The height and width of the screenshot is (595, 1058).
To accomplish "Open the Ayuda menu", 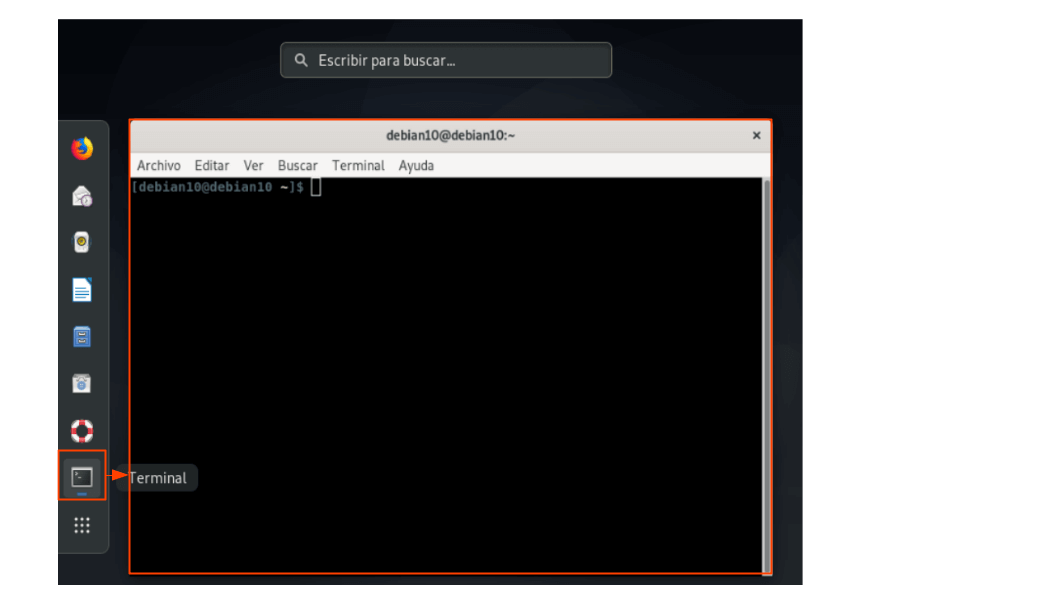I will [416, 166].
